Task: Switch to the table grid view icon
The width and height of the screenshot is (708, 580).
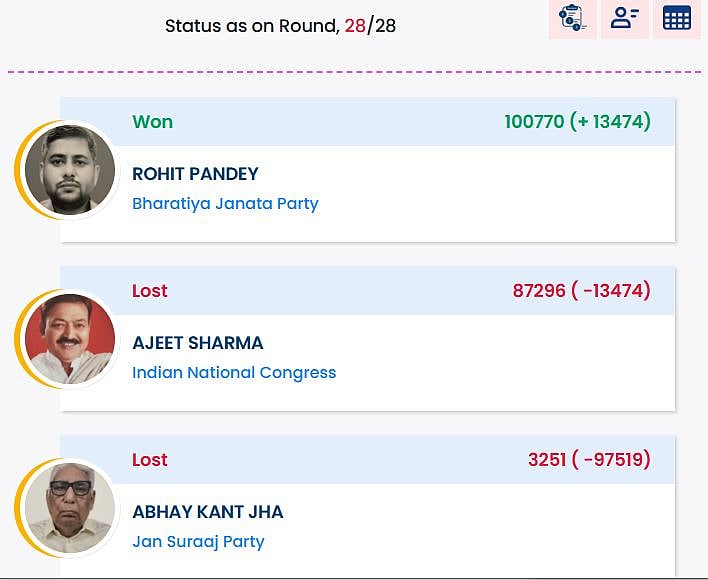Action: pos(677,18)
